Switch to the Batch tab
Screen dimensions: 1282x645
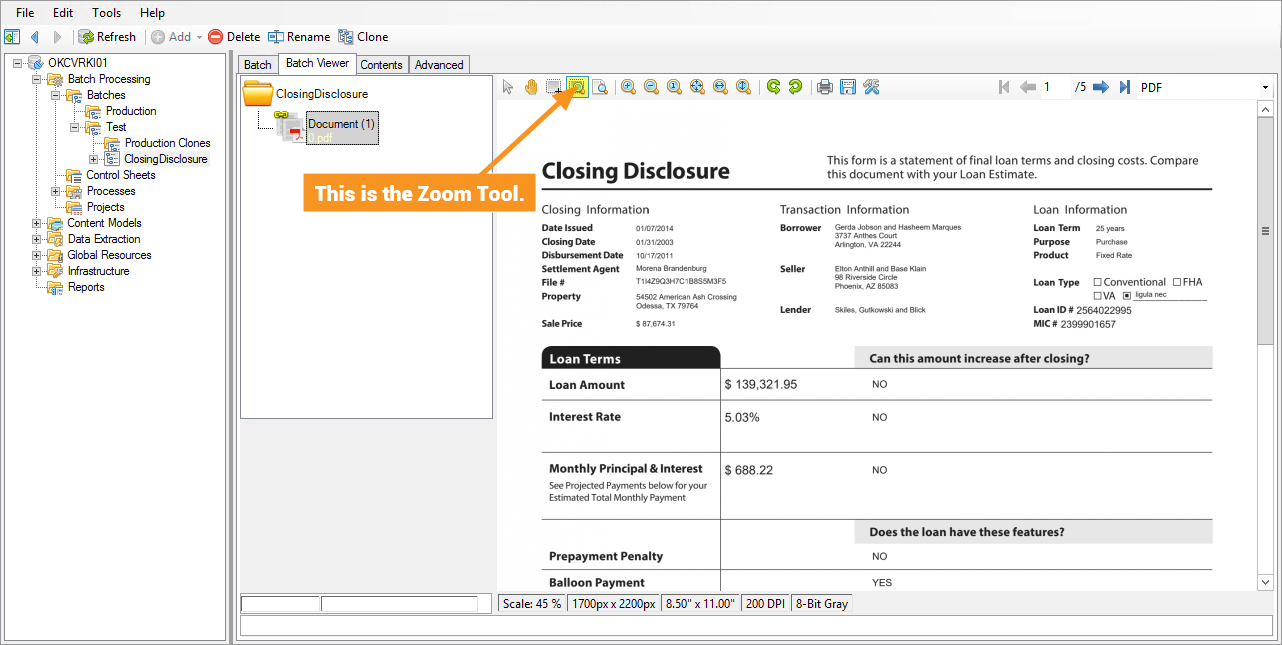258,65
